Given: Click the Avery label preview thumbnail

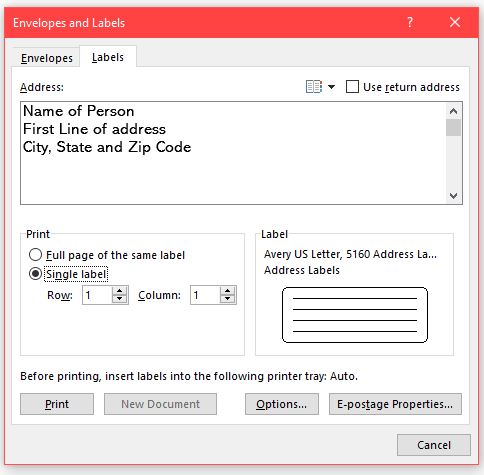Looking at the screenshot, I should point(355,315).
